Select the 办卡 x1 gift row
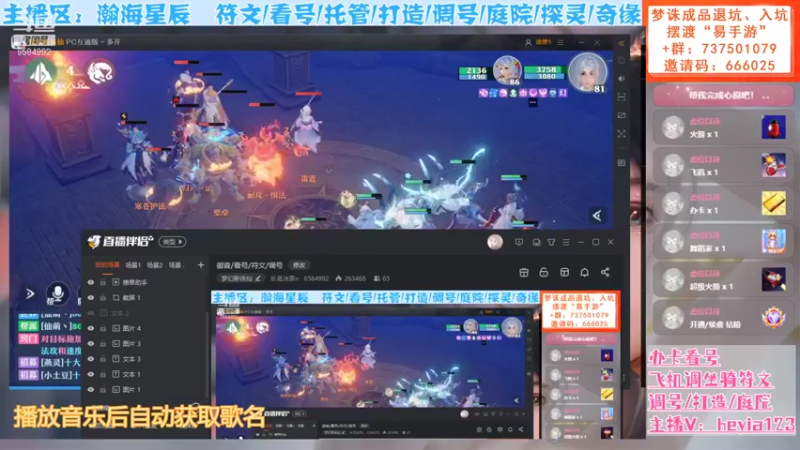The height and width of the screenshot is (450, 800). [x=723, y=204]
